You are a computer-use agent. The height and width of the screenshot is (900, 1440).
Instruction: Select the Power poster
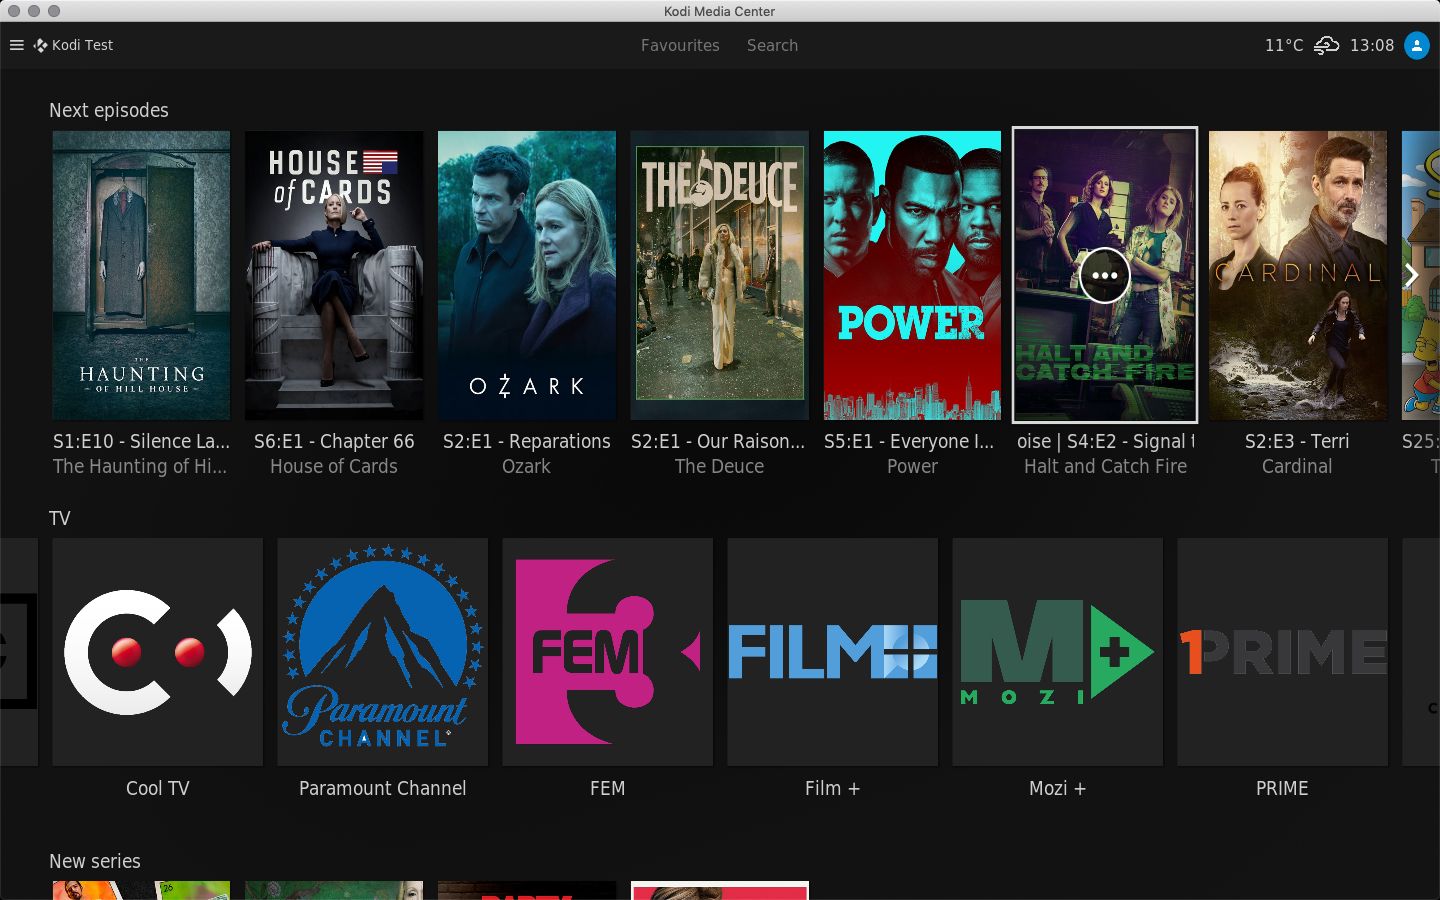pyautogui.click(x=912, y=275)
